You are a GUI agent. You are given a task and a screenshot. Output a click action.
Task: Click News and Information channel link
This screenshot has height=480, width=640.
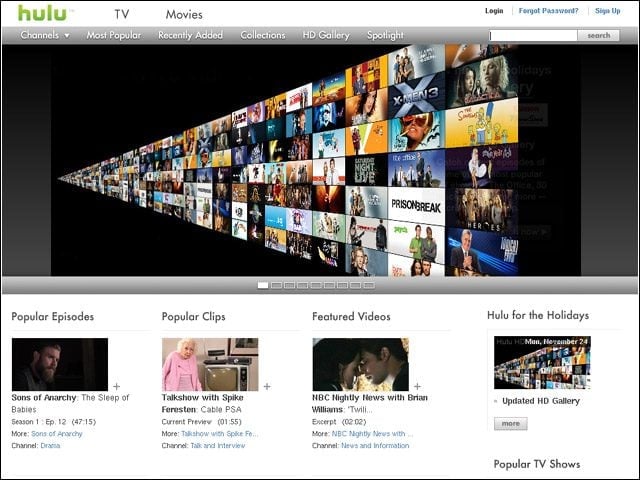point(375,446)
